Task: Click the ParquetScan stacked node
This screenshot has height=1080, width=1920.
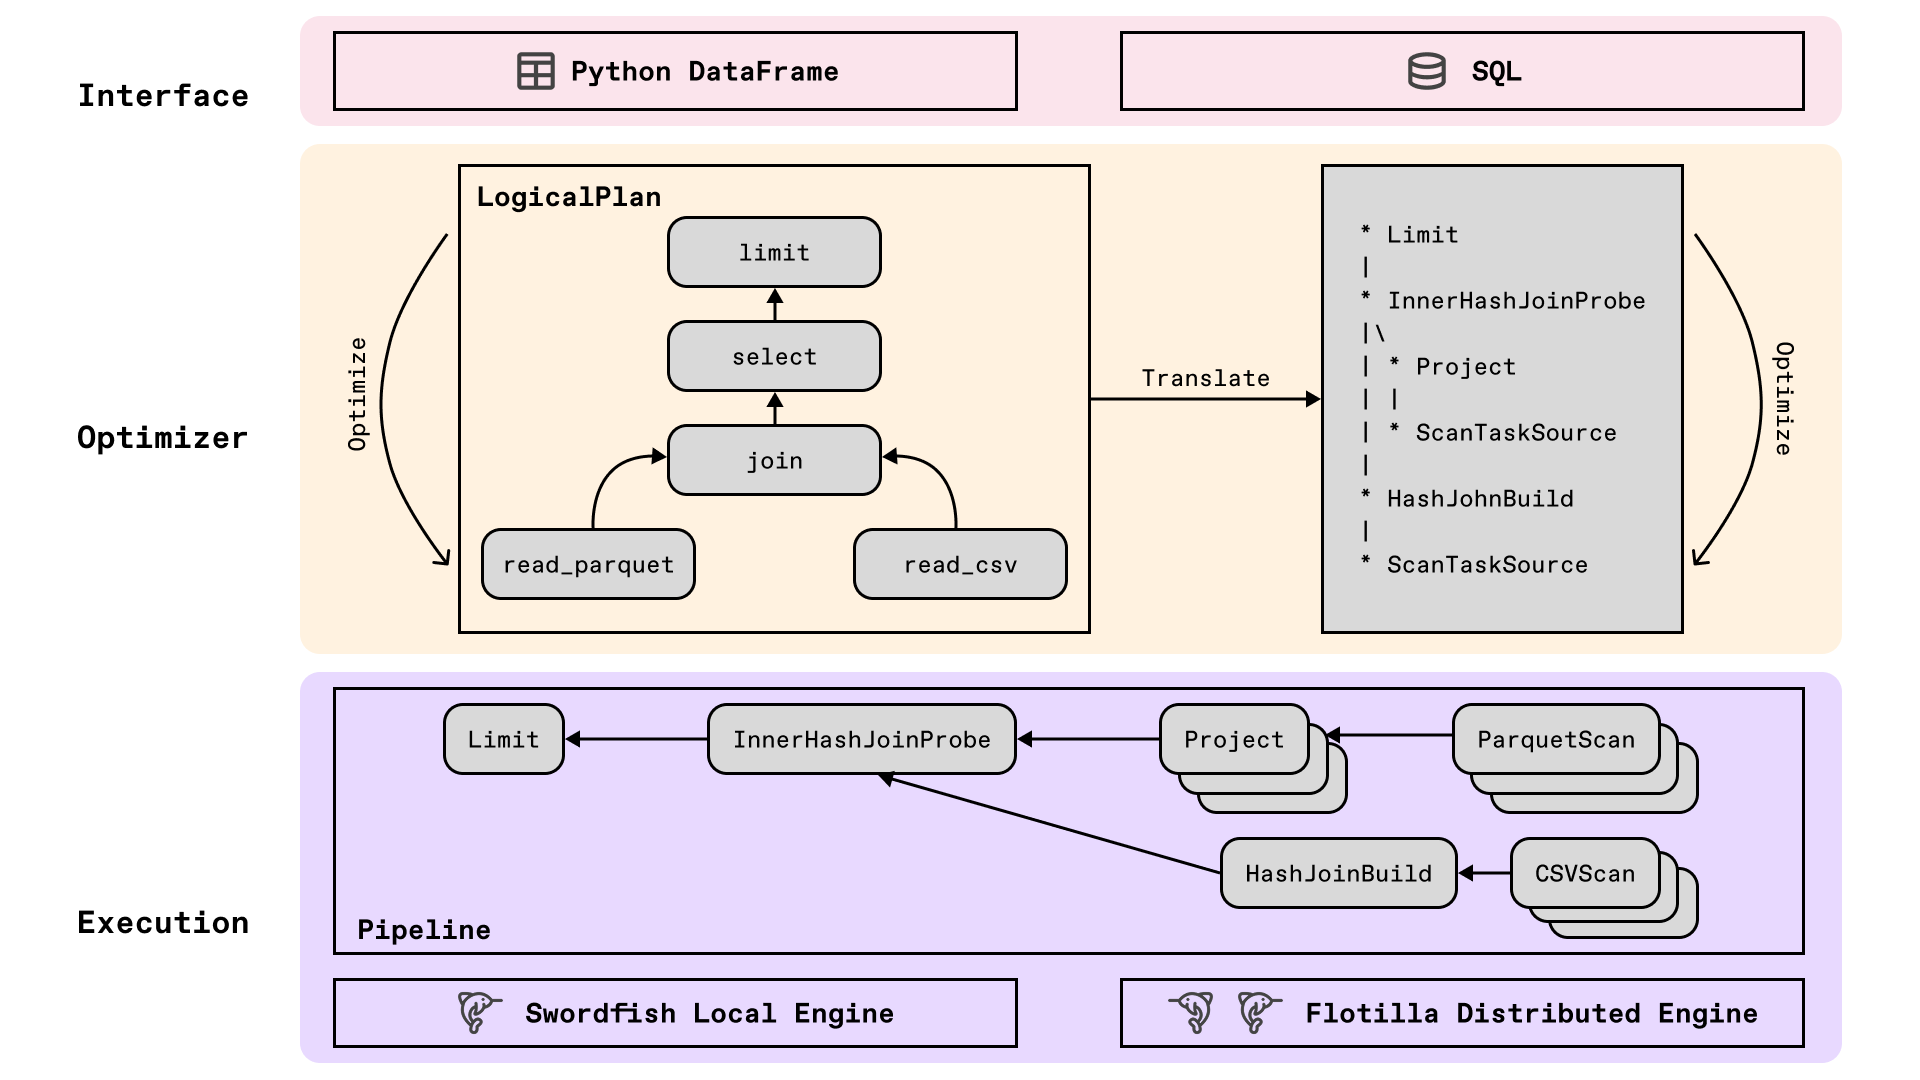Action: (1556, 739)
